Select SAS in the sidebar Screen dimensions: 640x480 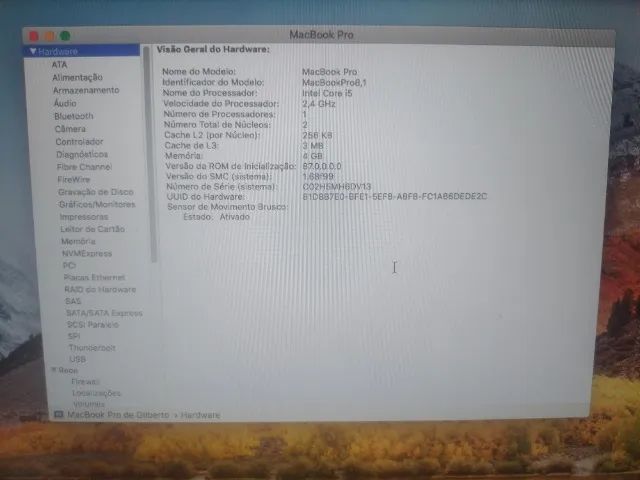(73, 301)
